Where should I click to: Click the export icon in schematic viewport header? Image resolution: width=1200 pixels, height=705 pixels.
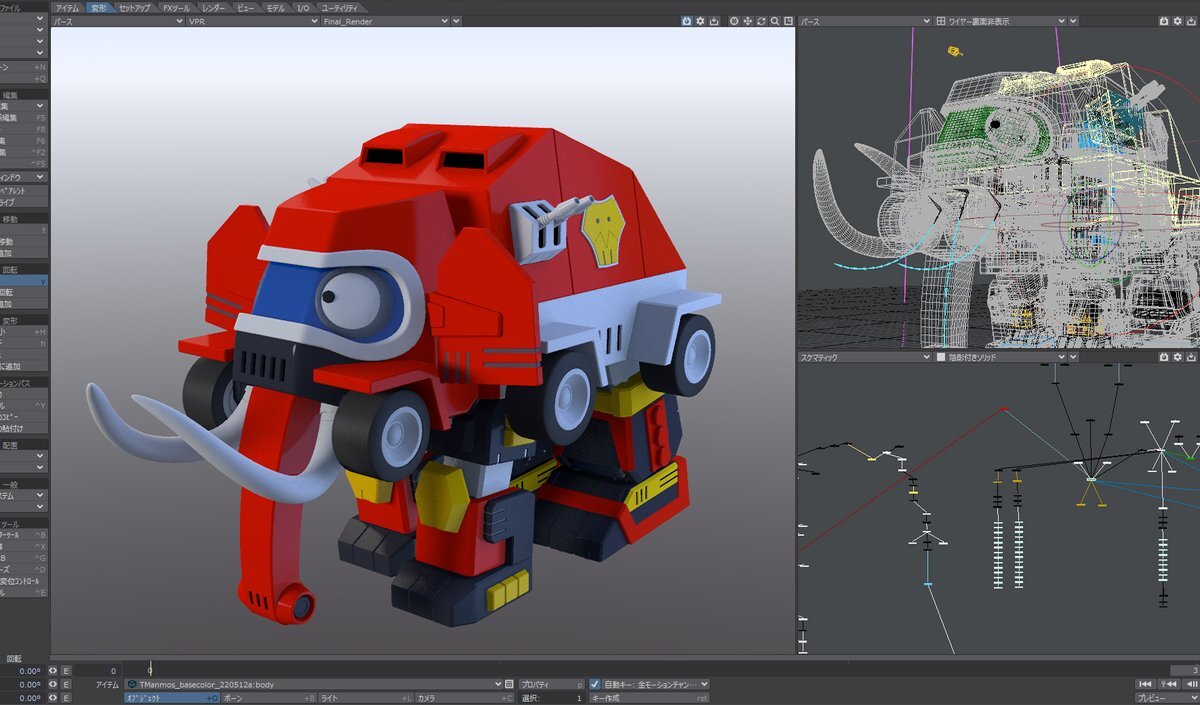(1191, 357)
